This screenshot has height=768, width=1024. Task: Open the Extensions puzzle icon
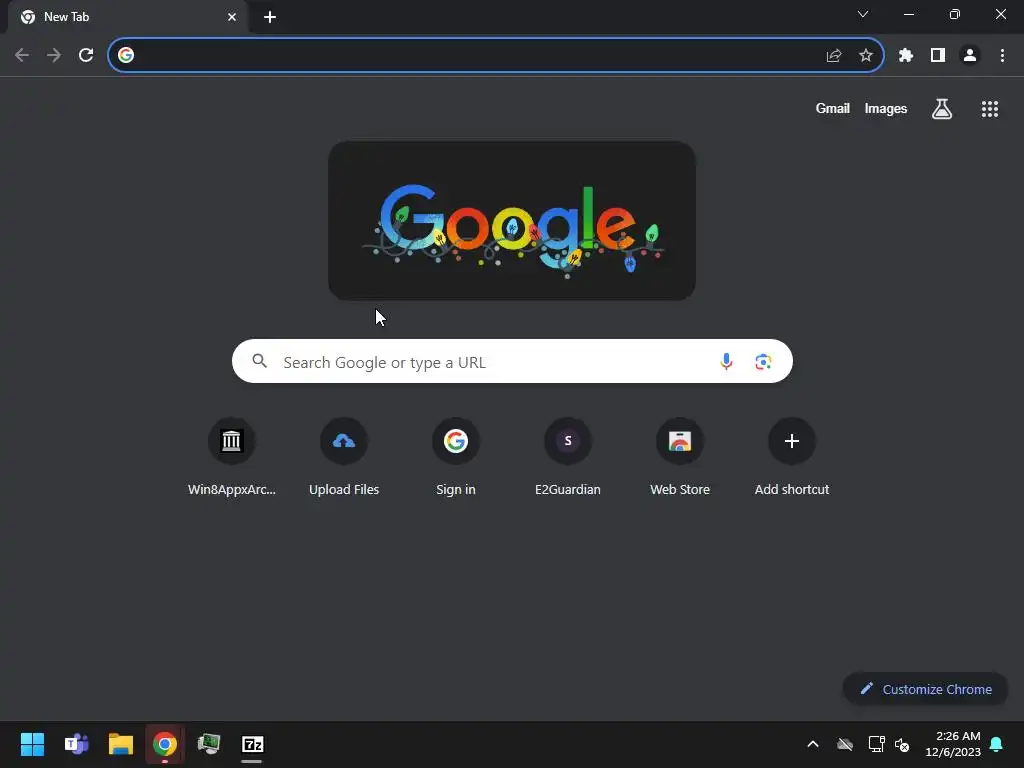[906, 56]
